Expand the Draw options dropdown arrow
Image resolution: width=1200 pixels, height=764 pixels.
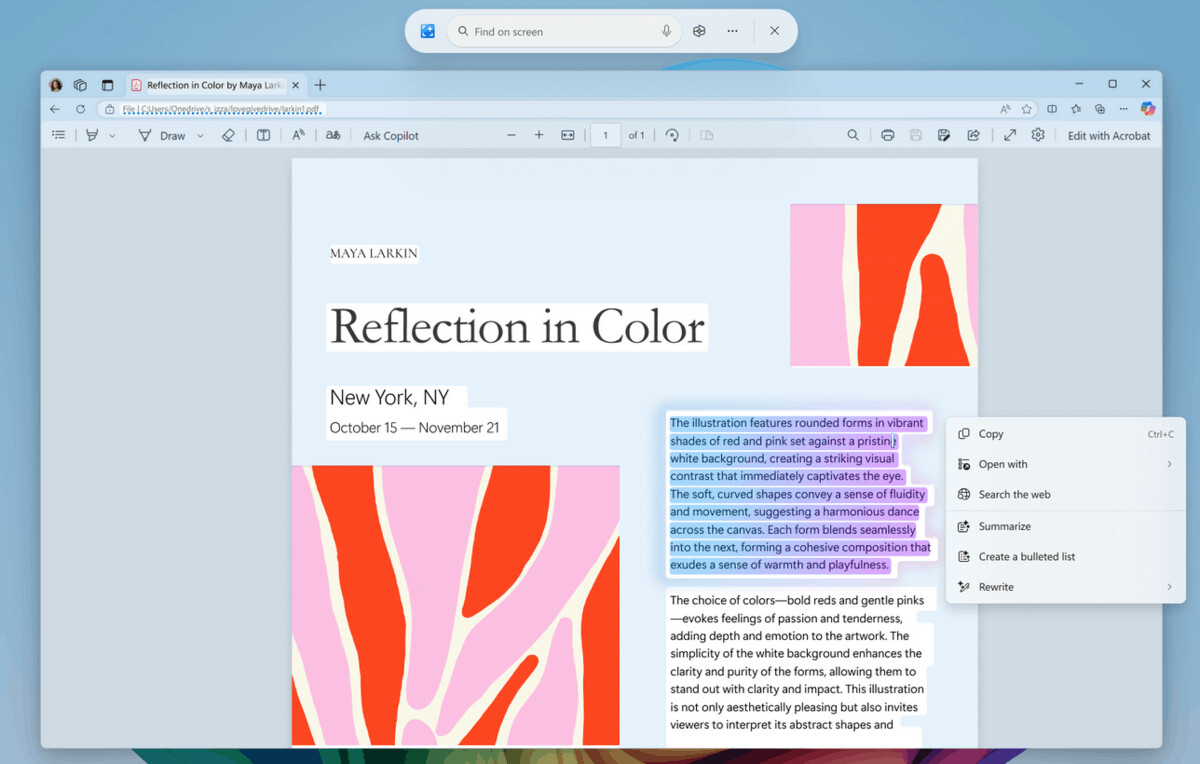click(x=200, y=136)
